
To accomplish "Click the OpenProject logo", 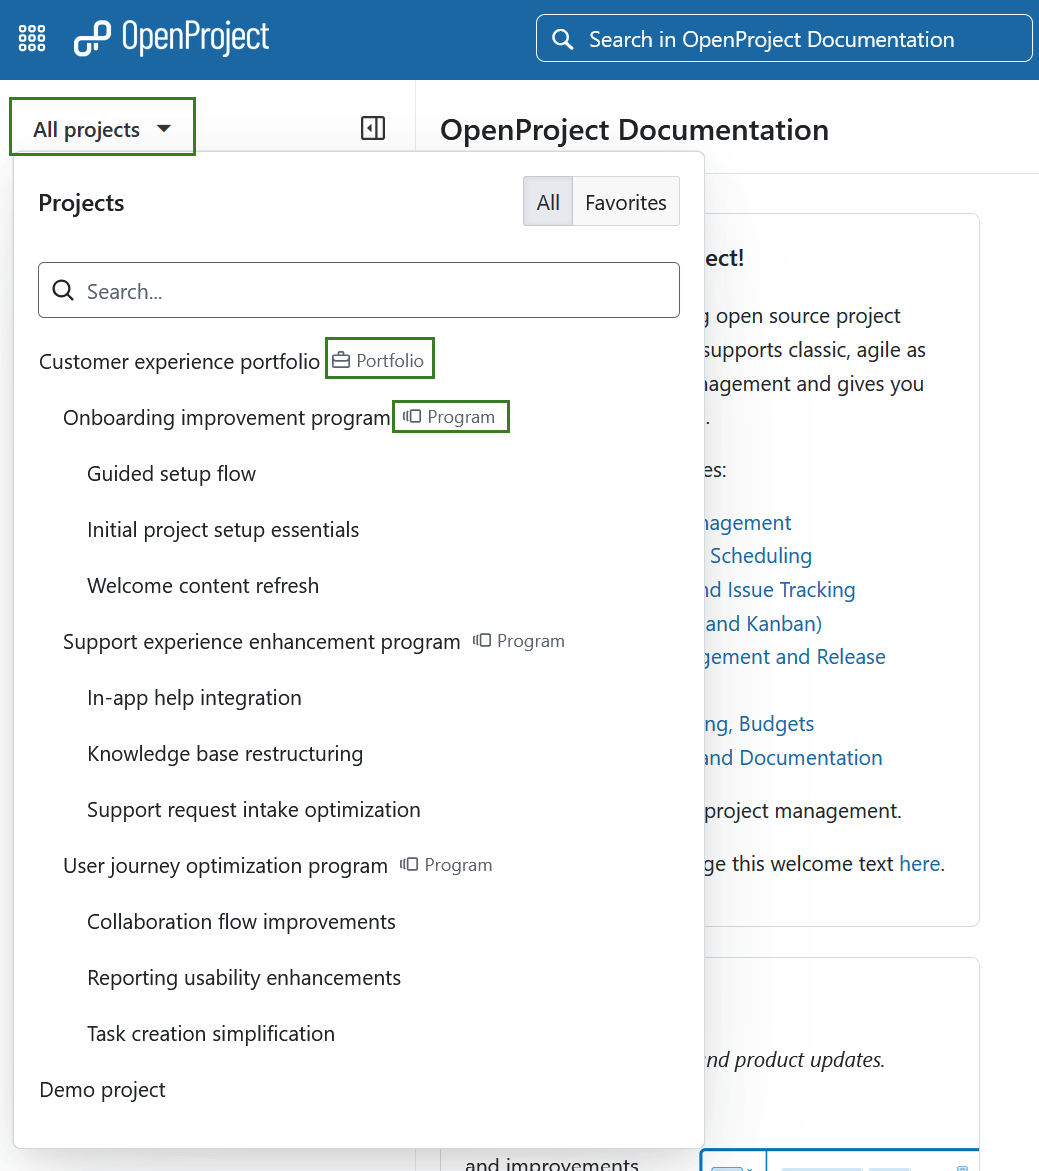I will 170,38.
